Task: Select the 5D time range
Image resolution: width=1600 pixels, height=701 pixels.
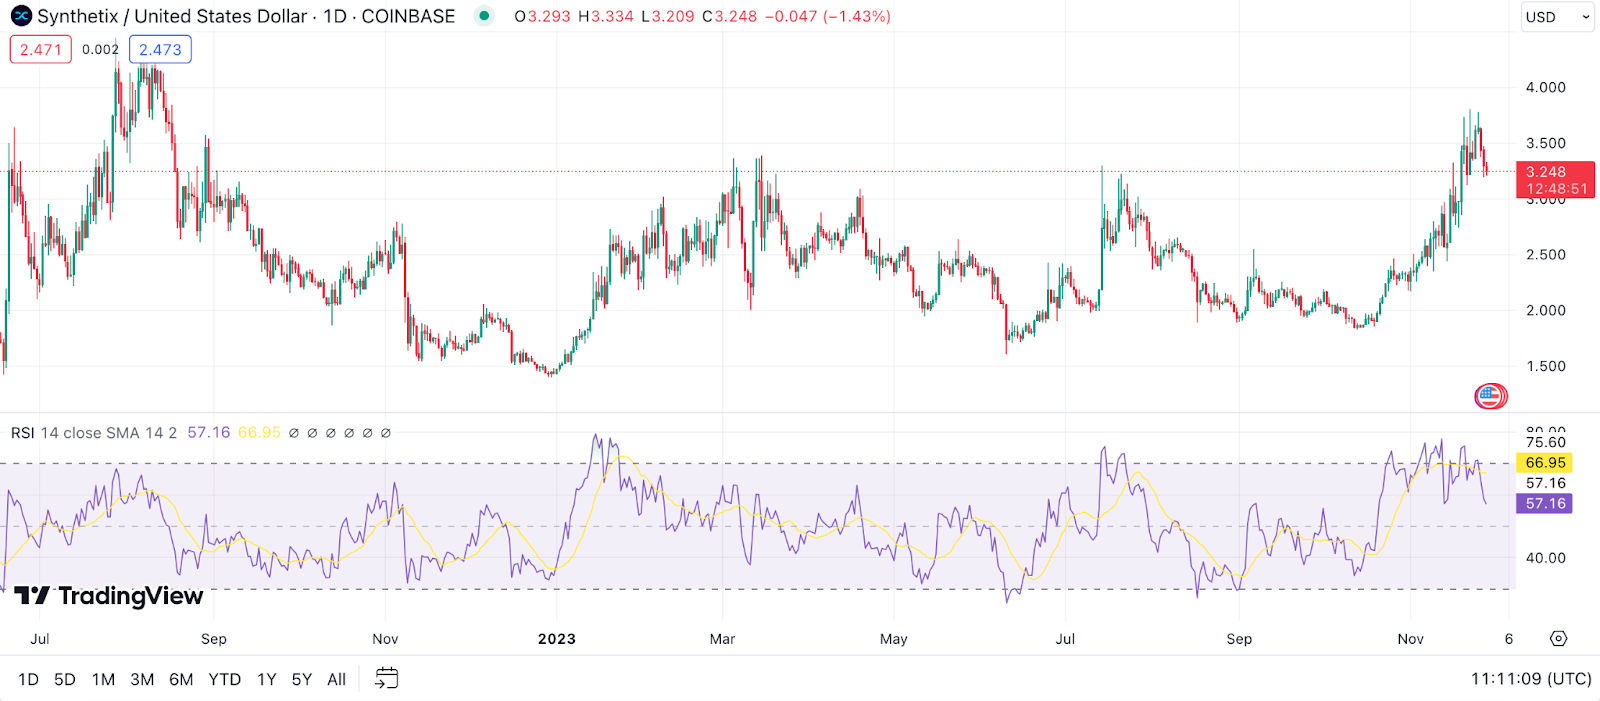Action: 65,679
